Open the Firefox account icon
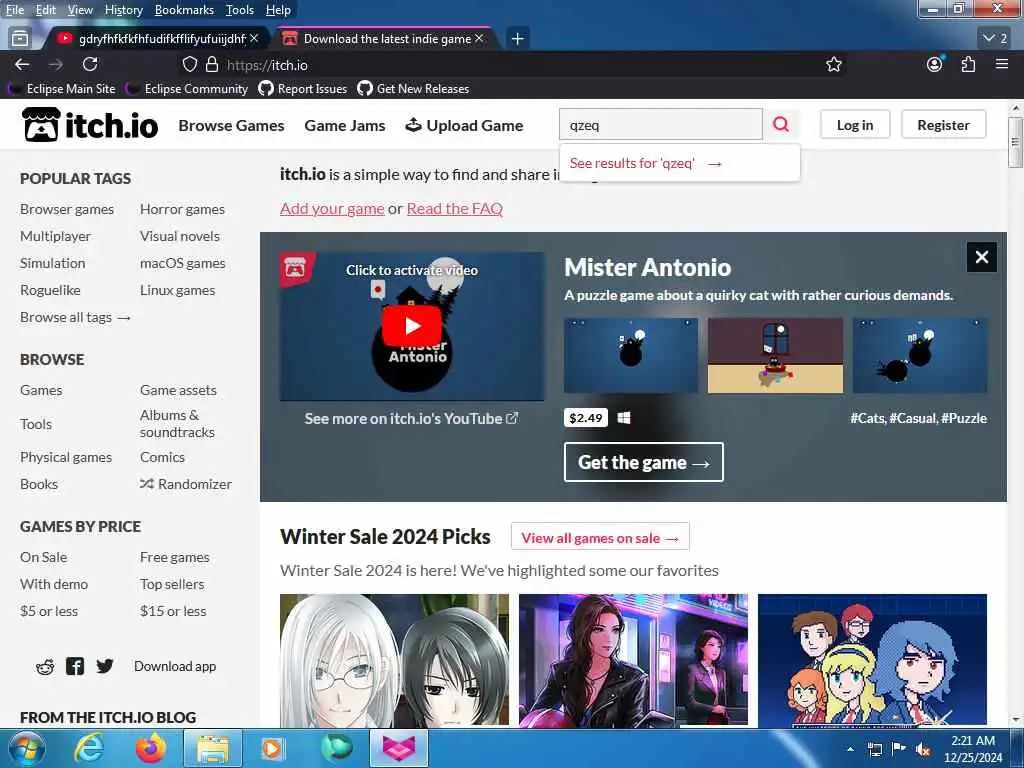This screenshot has height=768, width=1024. (x=935, y=65)
